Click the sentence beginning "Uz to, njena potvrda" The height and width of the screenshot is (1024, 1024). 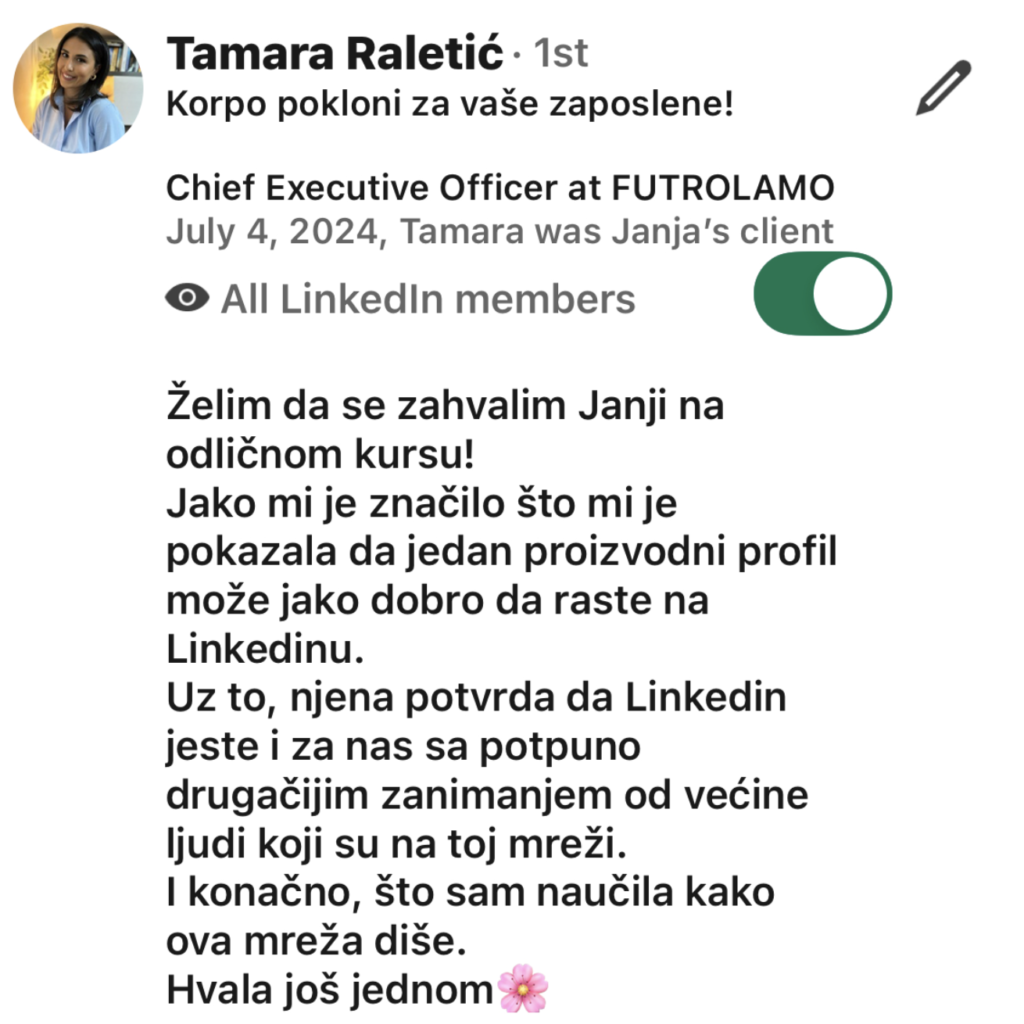(x=477, y=697)
